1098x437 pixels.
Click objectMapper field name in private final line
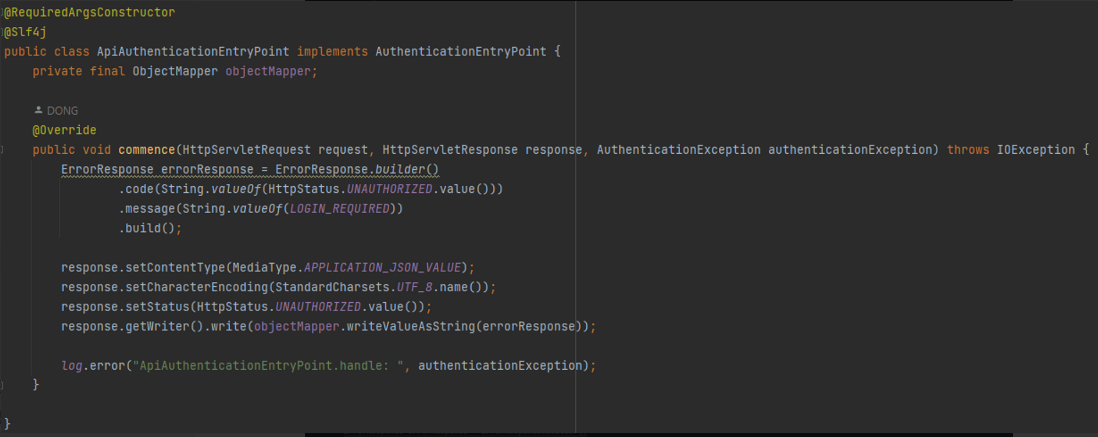[268, 71]
